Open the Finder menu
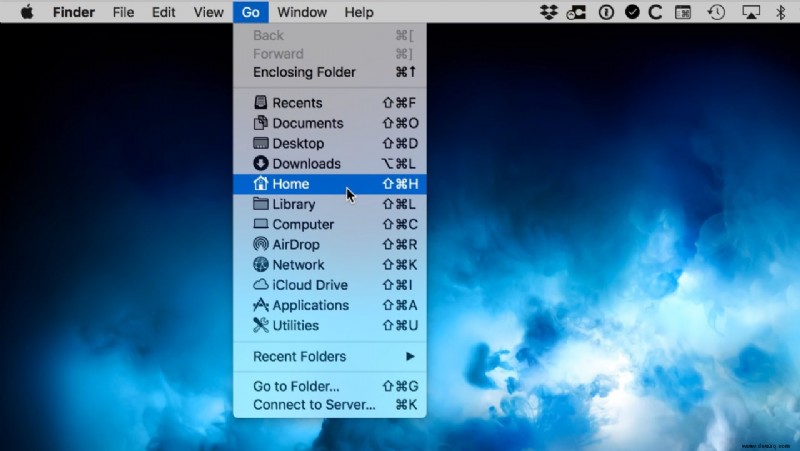This screenshot has width=800, height=451. (x=73, y=12)
